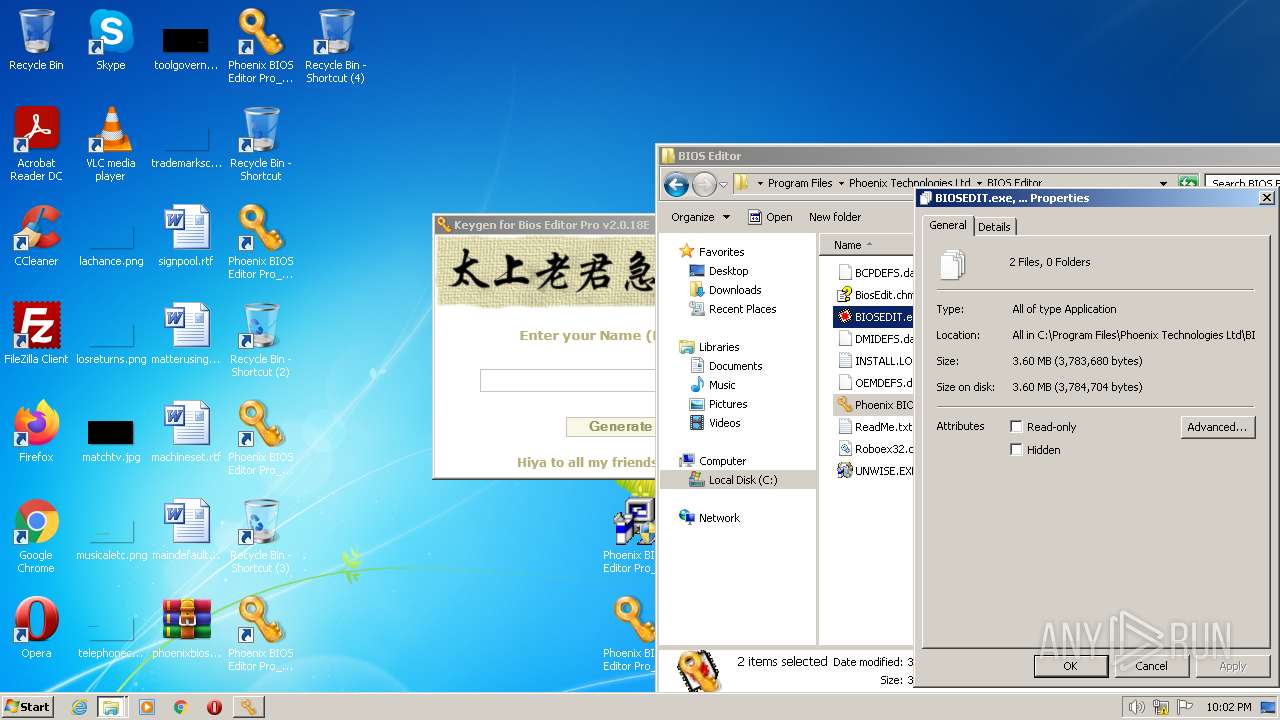Select matchtv.jpg desktop file
Screen dimensions: 1280x720
110,440
